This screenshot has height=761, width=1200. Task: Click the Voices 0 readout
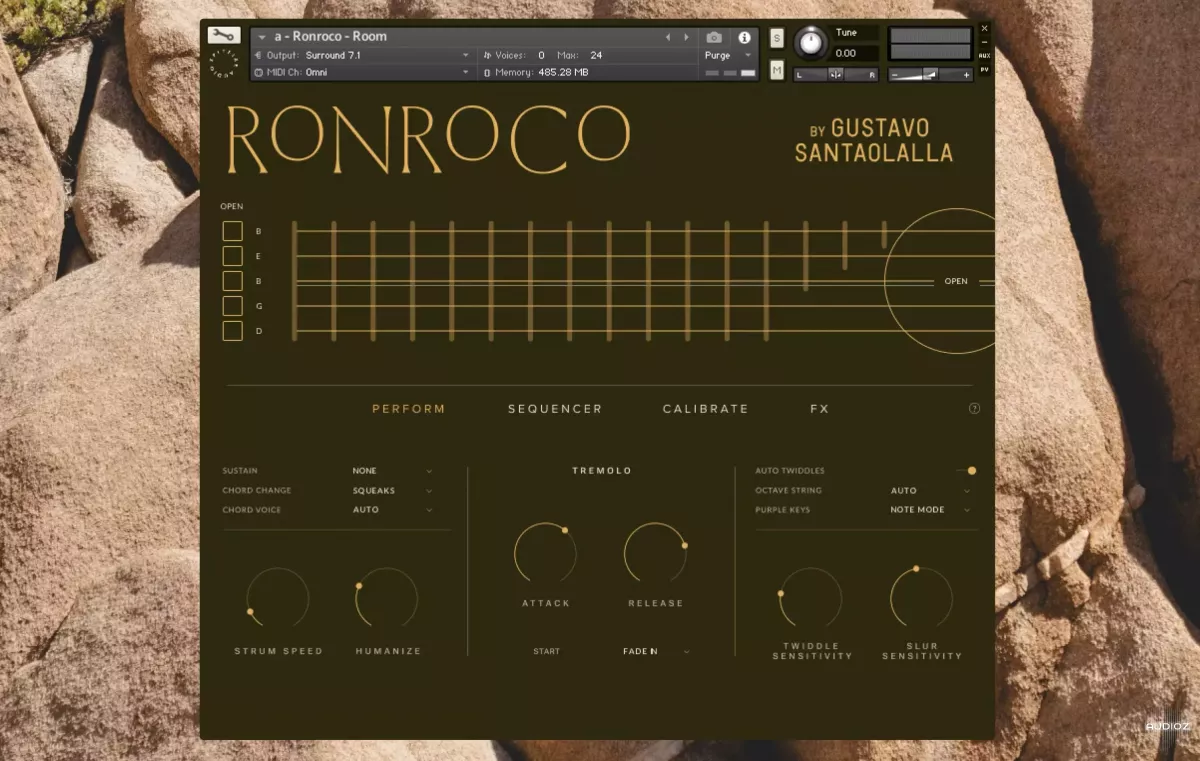coord(515,55)
